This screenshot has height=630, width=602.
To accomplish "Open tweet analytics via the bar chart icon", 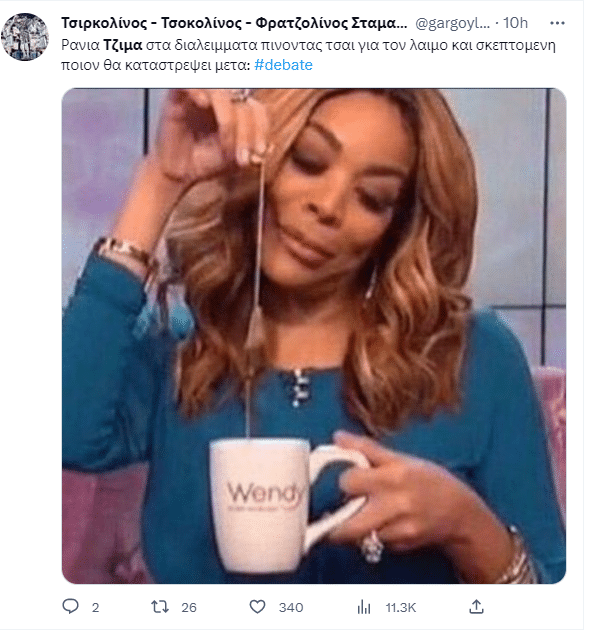I will 364,607.
